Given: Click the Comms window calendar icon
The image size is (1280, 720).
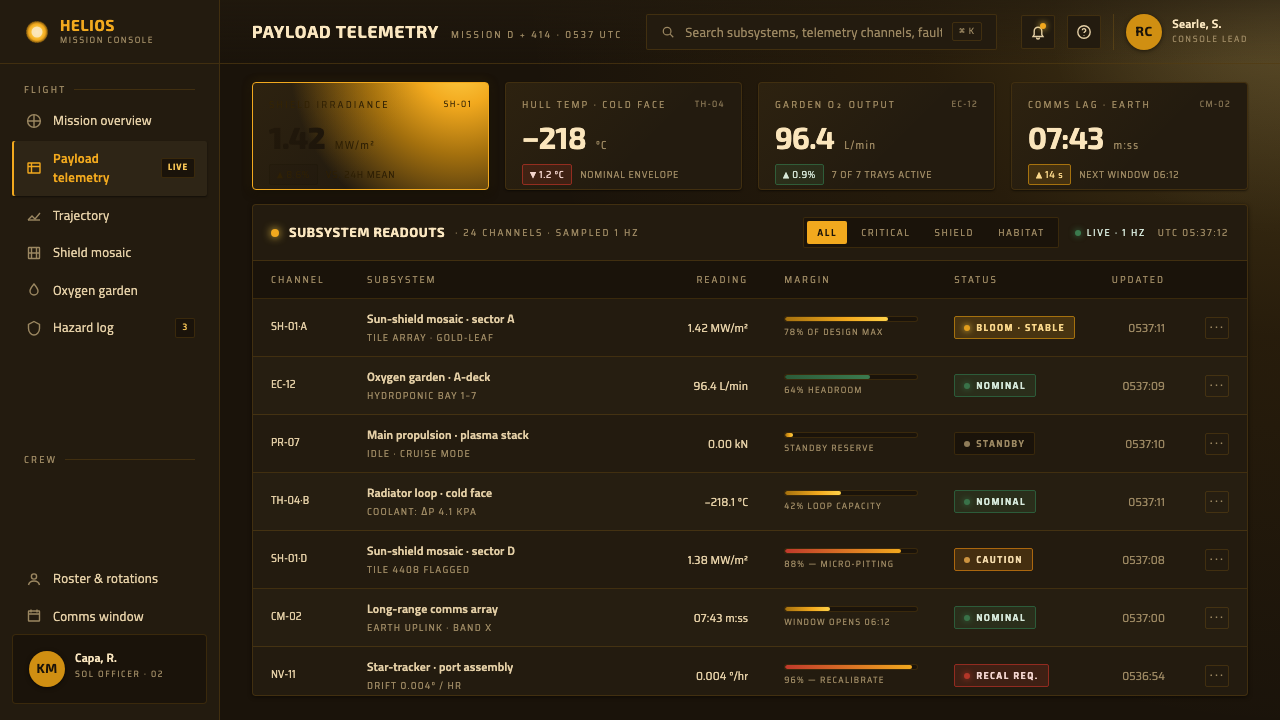Looking at the screenshot, I should tap(34, 616).
